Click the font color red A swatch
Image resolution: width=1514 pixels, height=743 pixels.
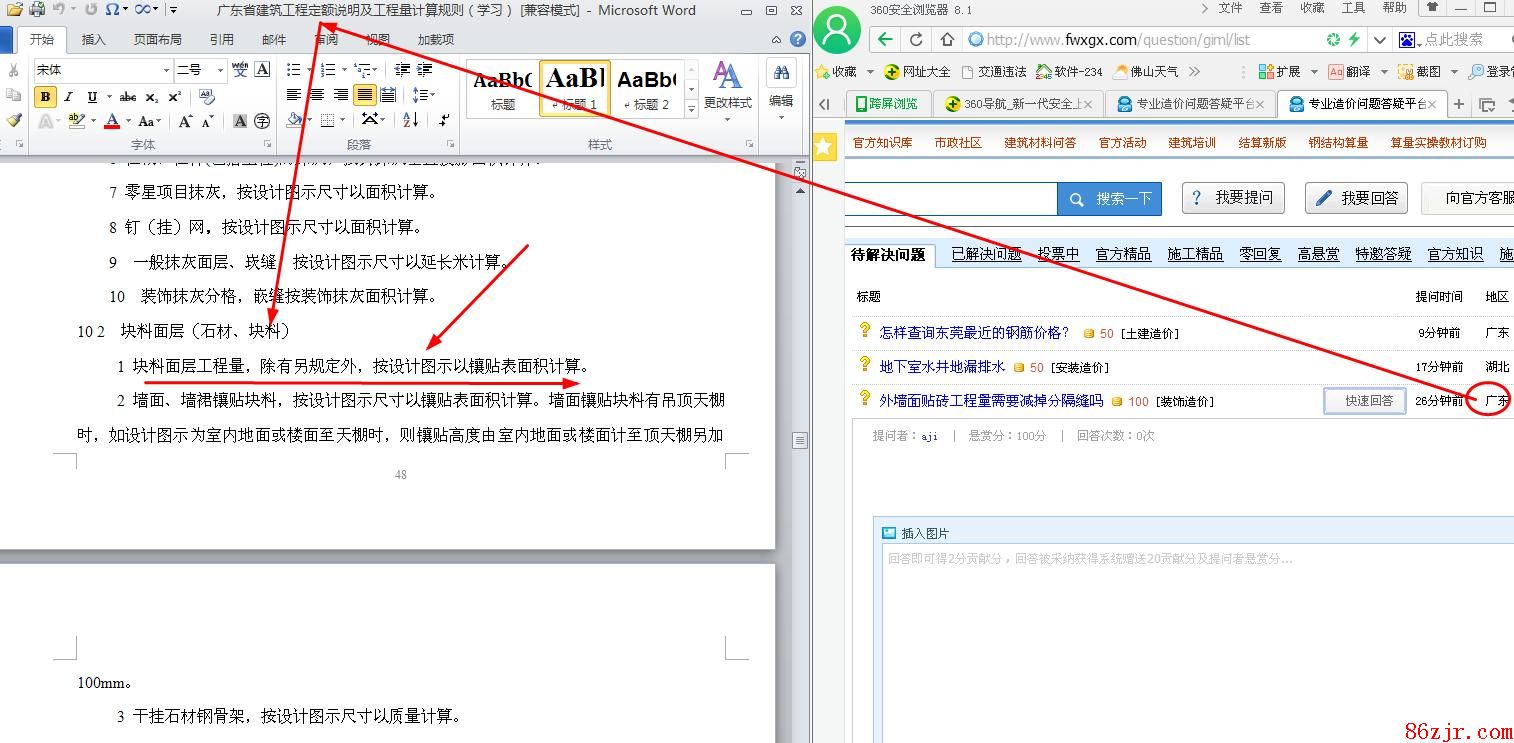tap(111, 121)
